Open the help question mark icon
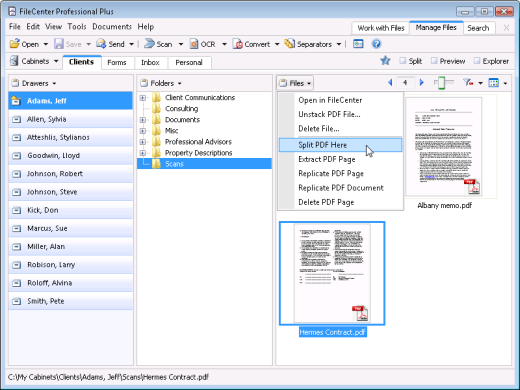Screen dimensions: 520x390 point(376,44)
